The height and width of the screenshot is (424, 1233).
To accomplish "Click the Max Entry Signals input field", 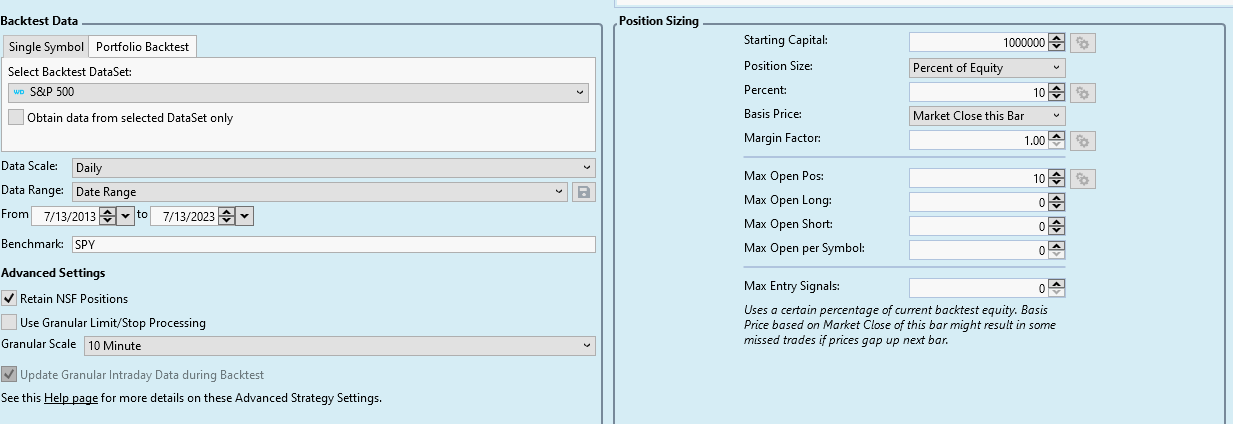I will (x=978, y=288).
